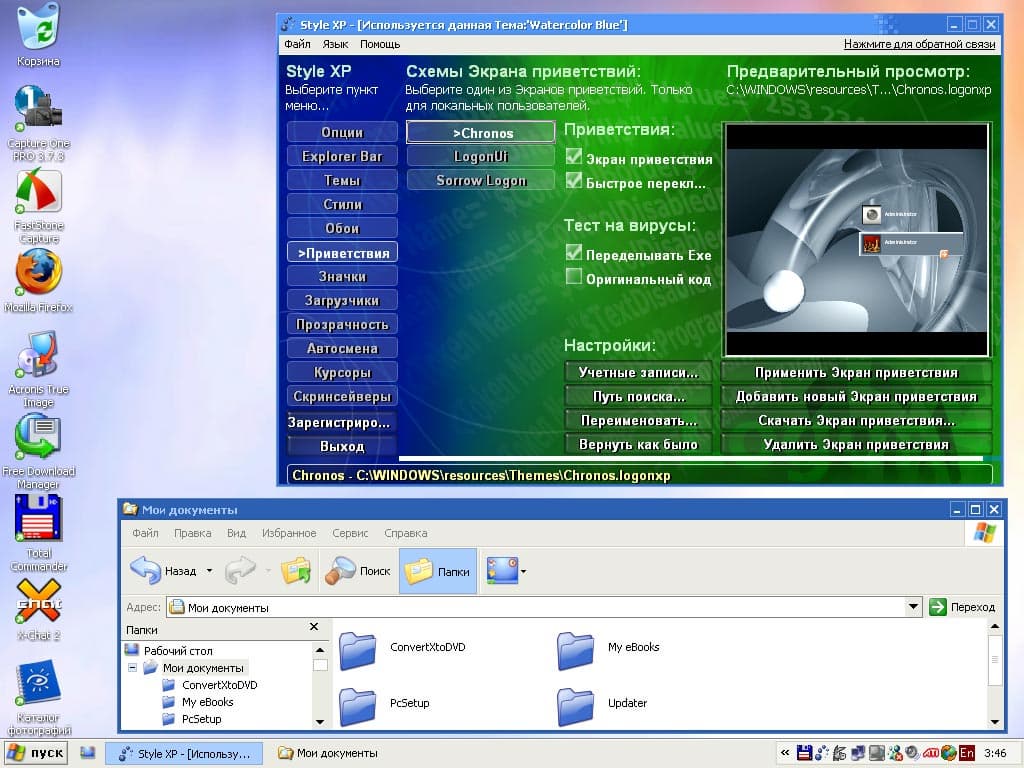
Task: Click the Нажмите для обратной связи link
Action: (x=920, y=44)
